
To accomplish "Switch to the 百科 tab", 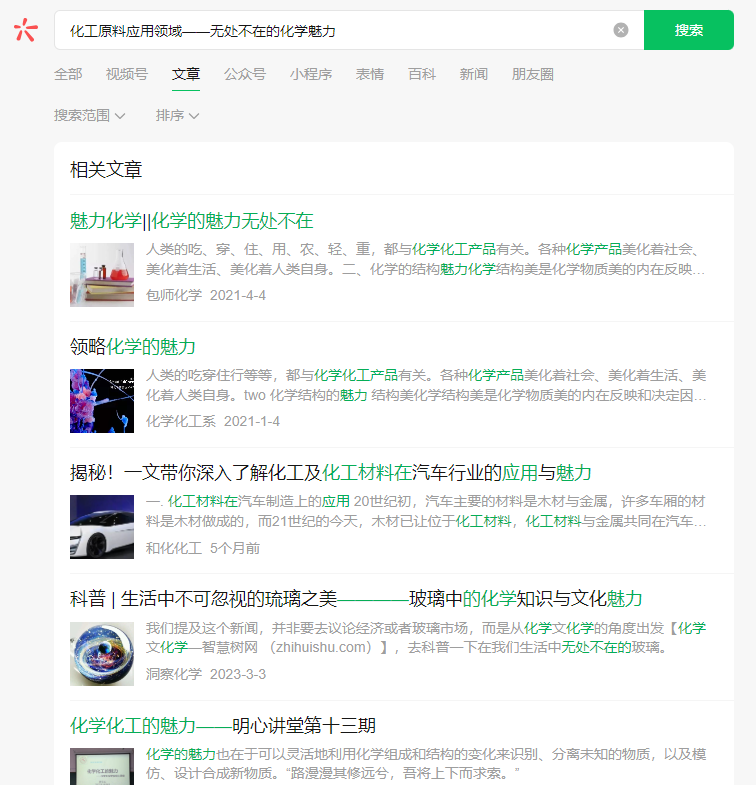I will click(422, 74).
